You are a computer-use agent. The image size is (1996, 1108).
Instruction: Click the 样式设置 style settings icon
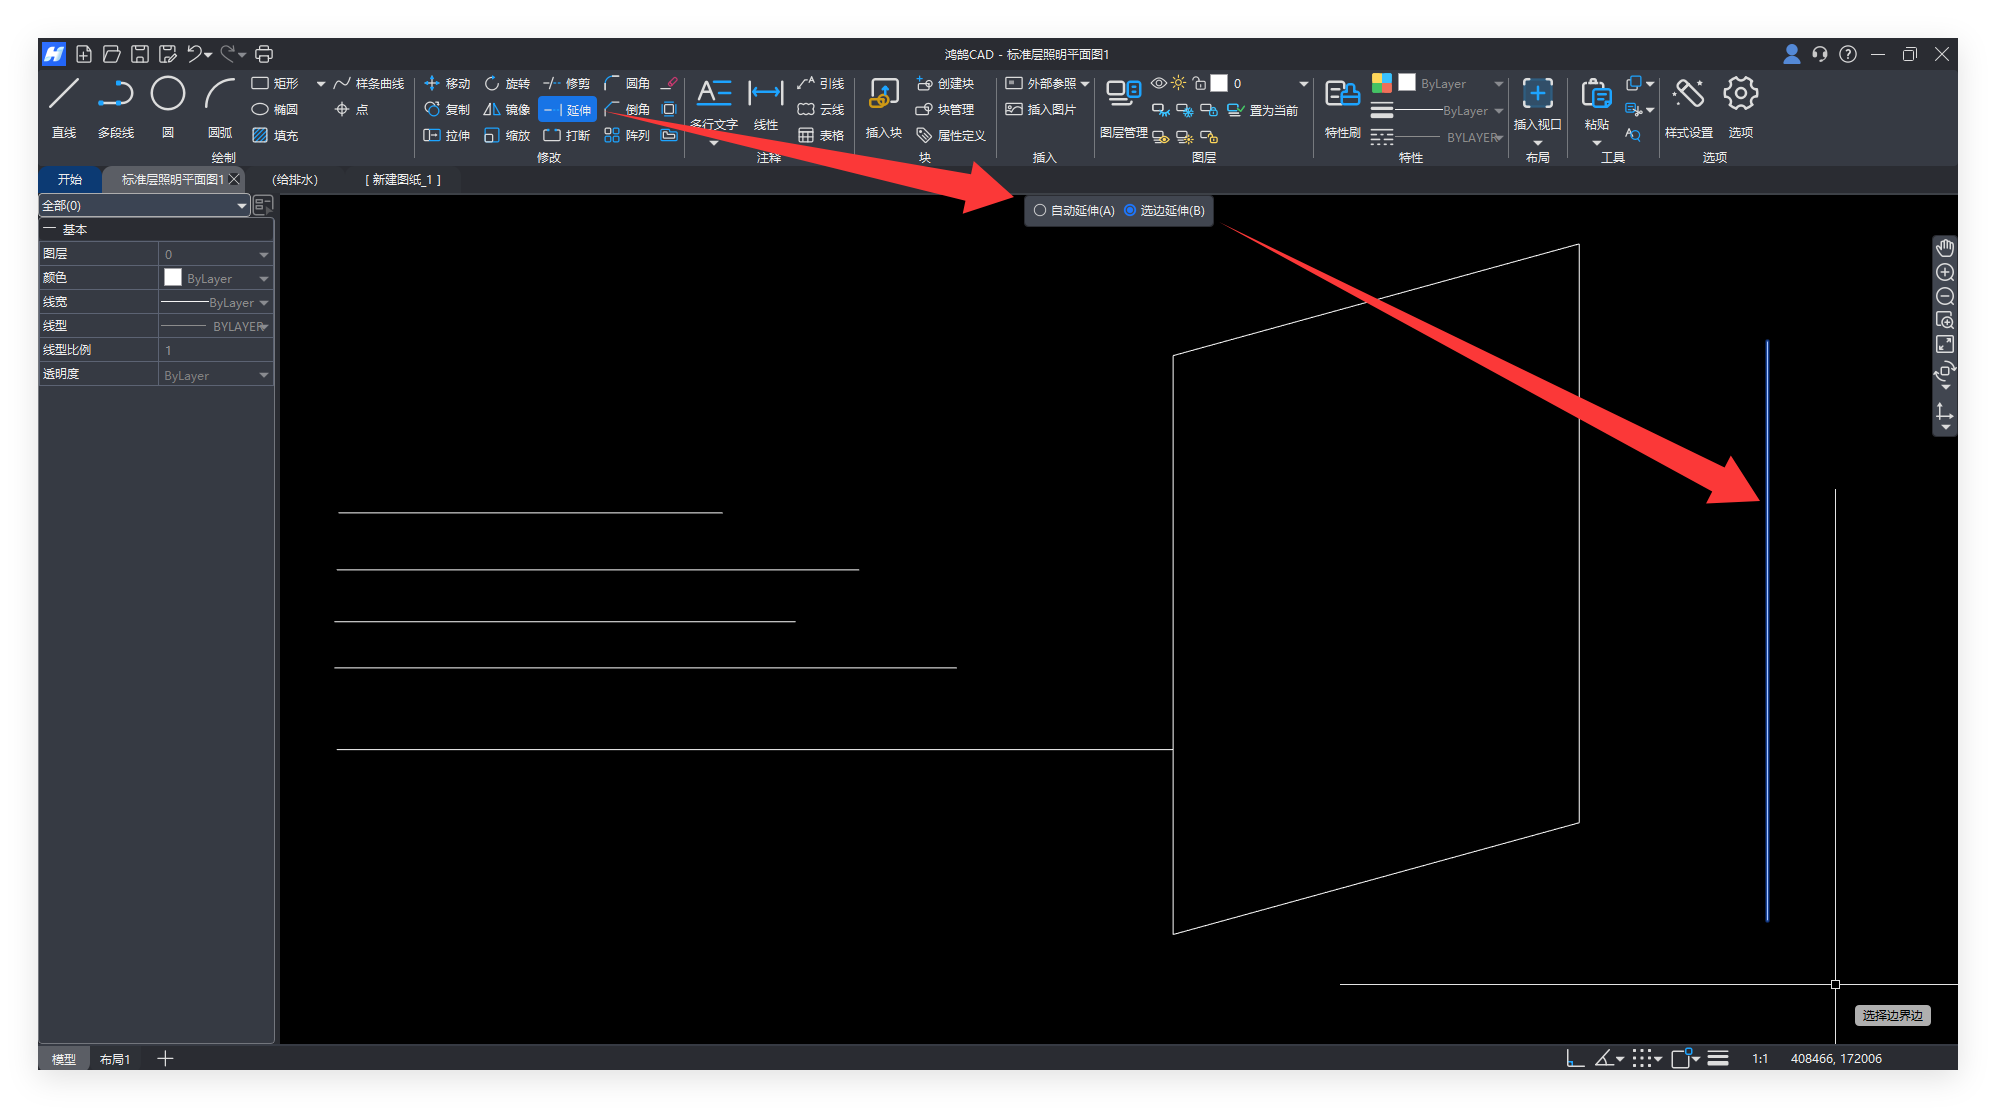[x=1688, y=96]
